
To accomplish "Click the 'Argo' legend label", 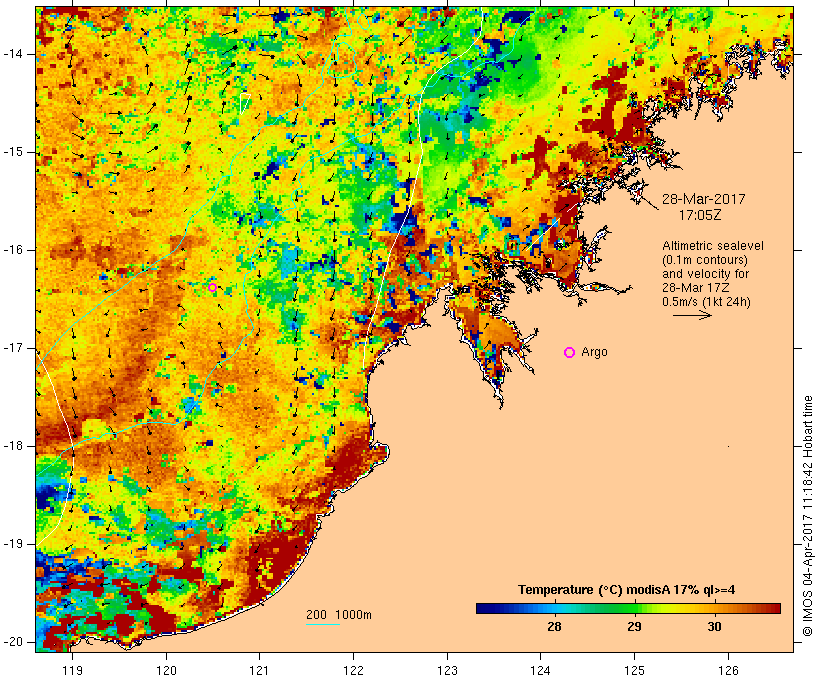I will coord(595,352).
